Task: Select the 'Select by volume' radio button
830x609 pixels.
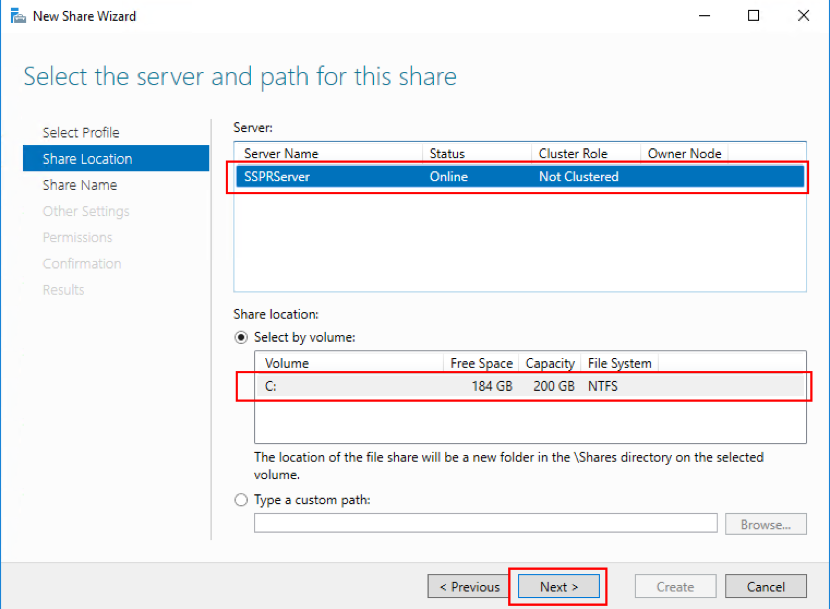Action: pyautogui.click(x=241, y=337)
